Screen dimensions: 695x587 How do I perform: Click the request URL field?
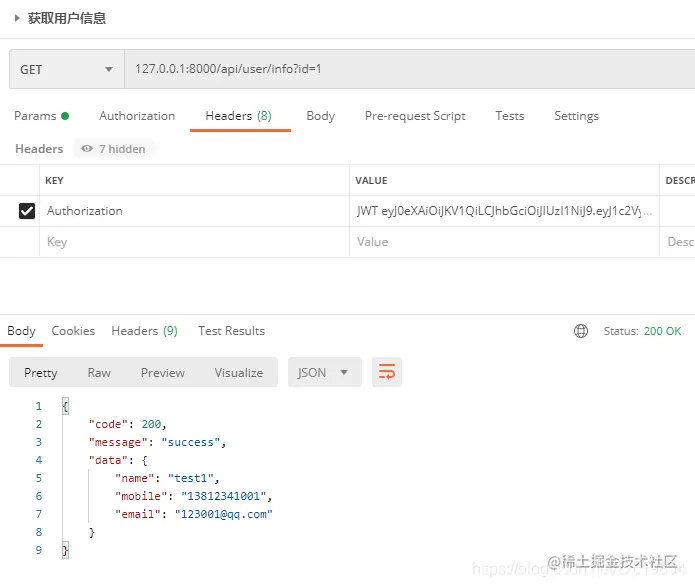point(410,69)
